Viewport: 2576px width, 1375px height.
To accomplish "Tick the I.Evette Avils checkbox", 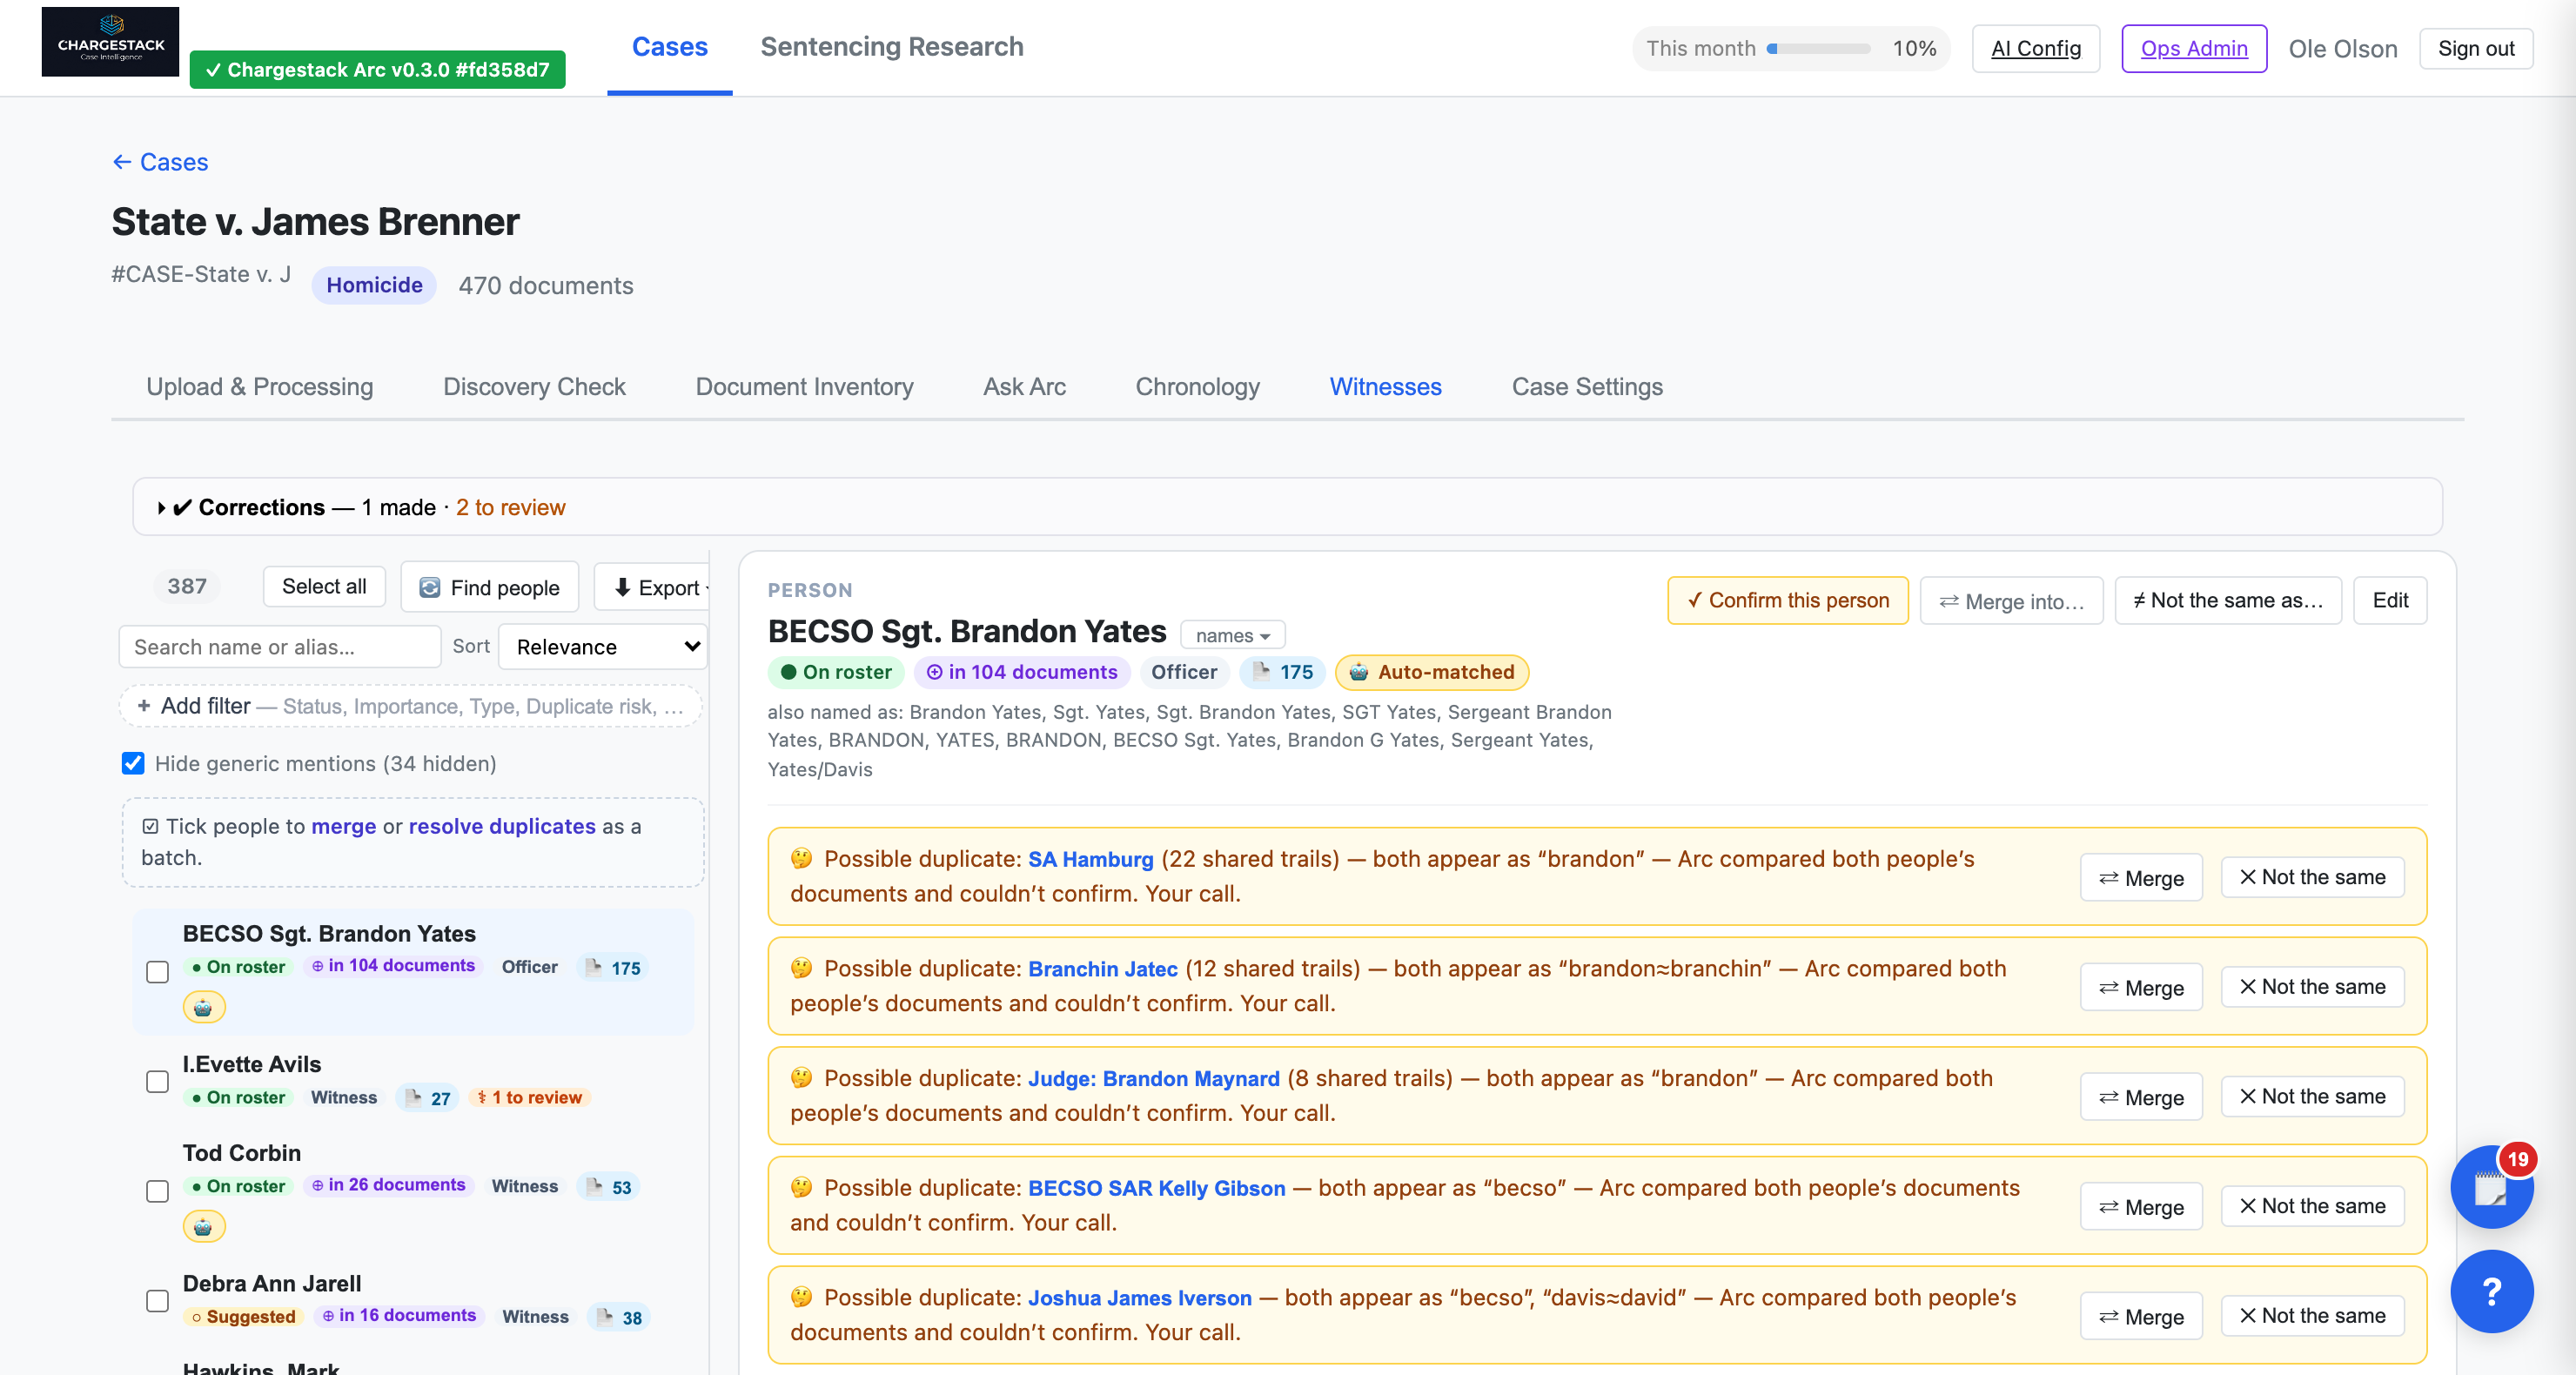I will pyautogui.click(x=158, y=1082).
